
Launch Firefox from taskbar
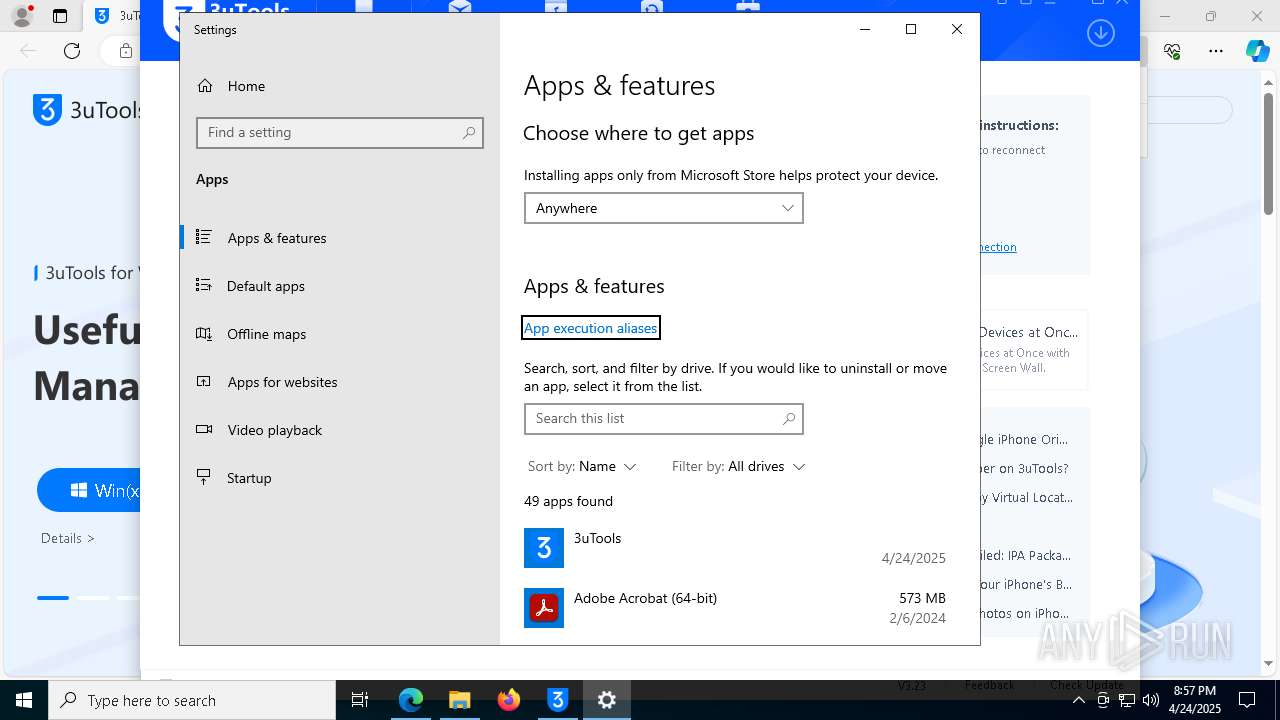509,700
